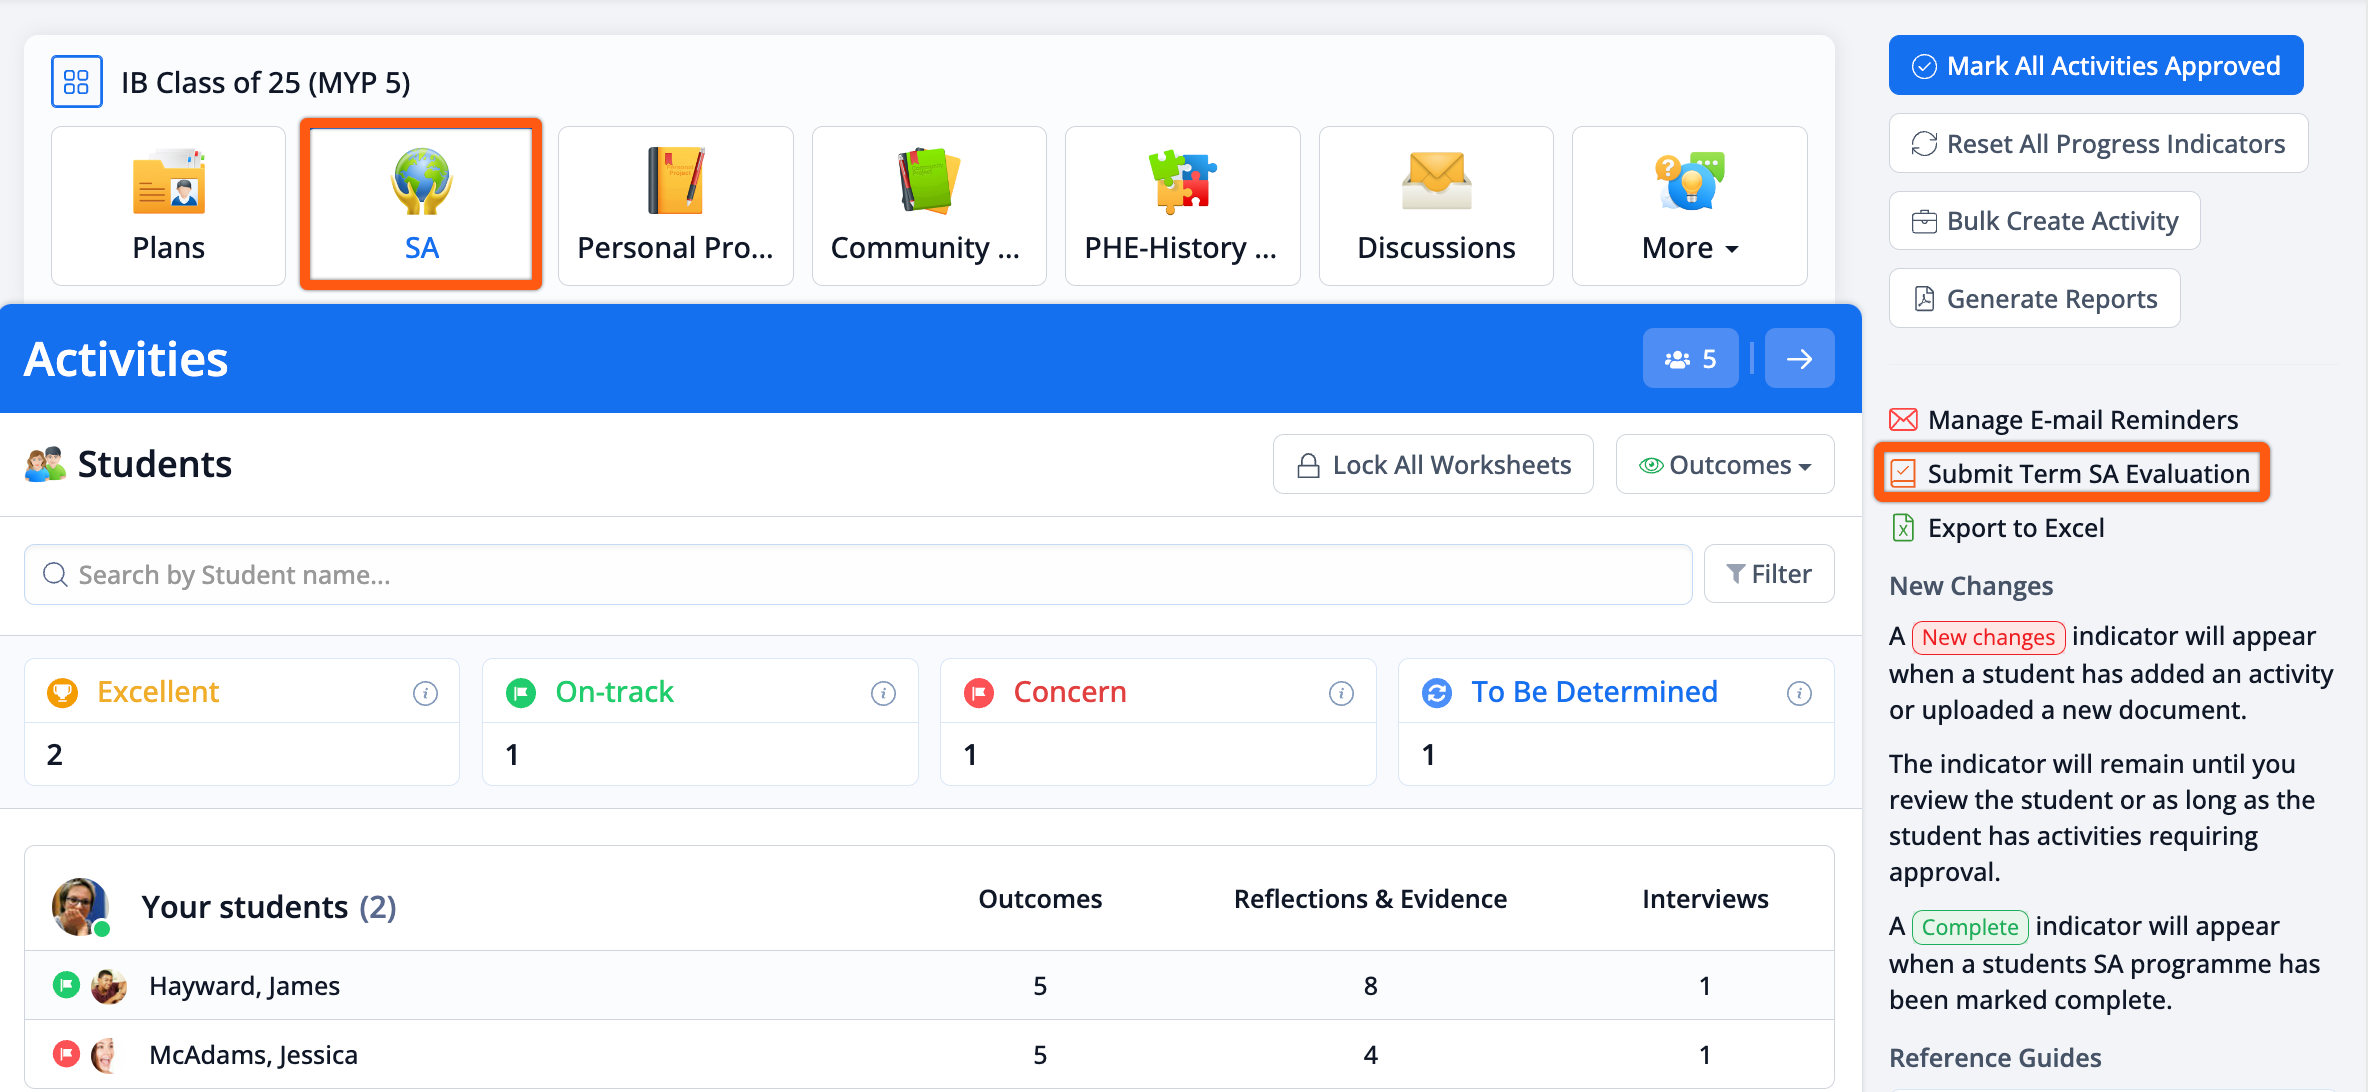The height and width of the screenshot is (1092, 2368).
Task: Click Reset All Progress Indicators
Action: [2098, 144]
